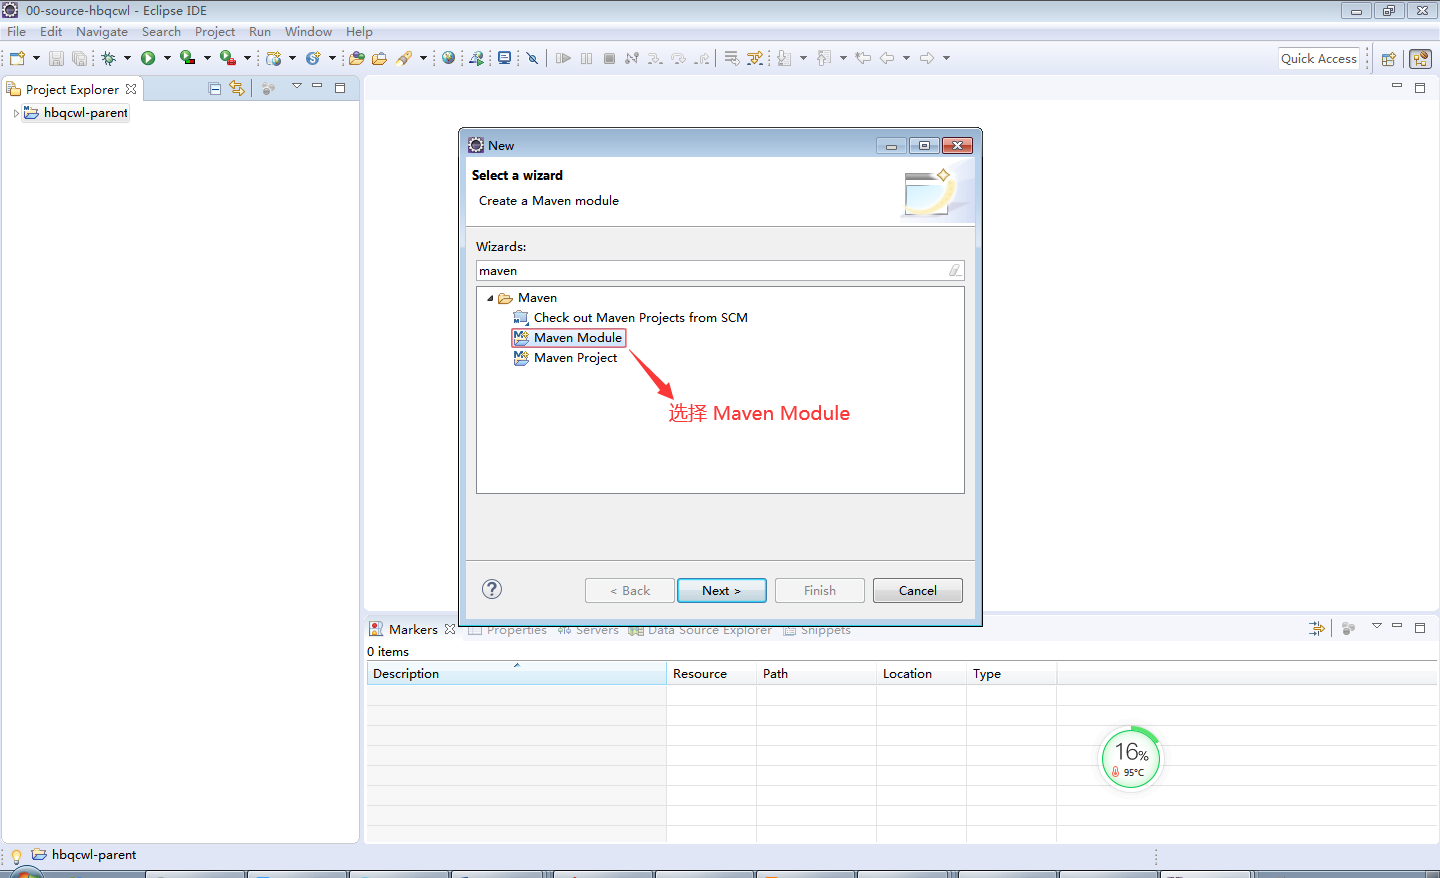Select Check out Maven Projects from SCM

(631, 318)
